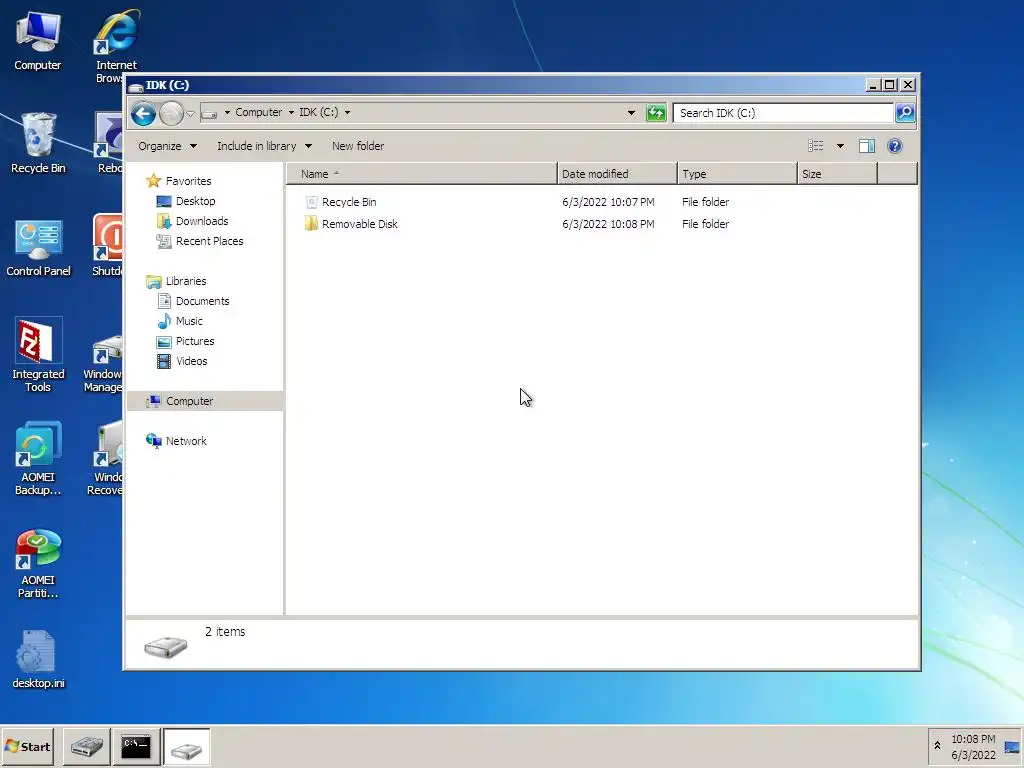Open the Start menu
Image resolution: width=1024 pixels, height=768 pixels.
pos(27,746)
